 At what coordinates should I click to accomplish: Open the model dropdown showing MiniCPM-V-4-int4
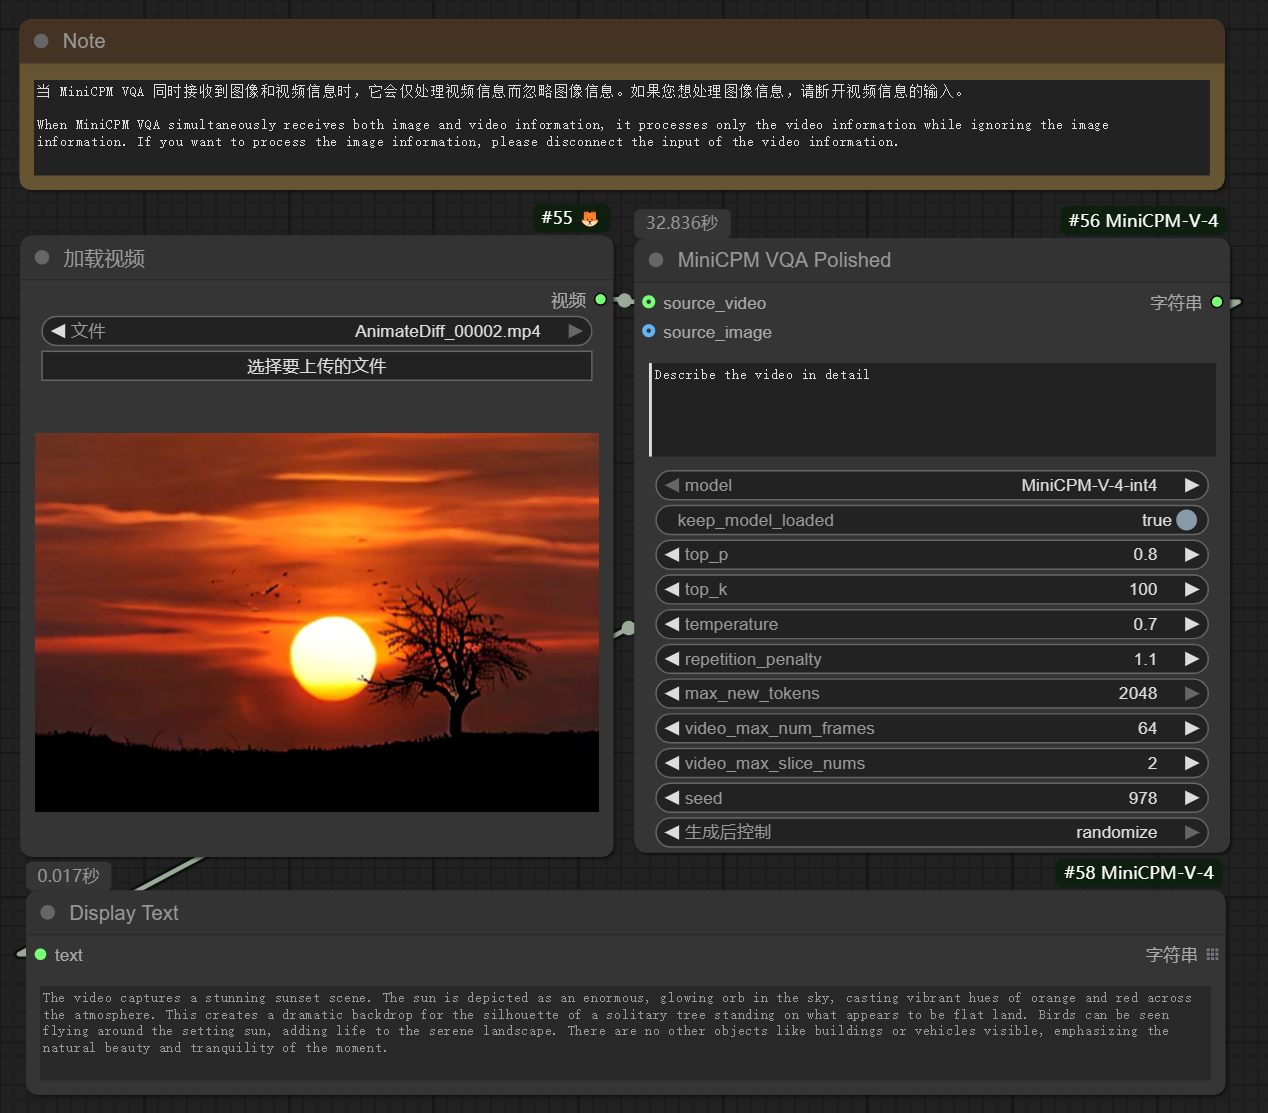[x=932, y=485]
